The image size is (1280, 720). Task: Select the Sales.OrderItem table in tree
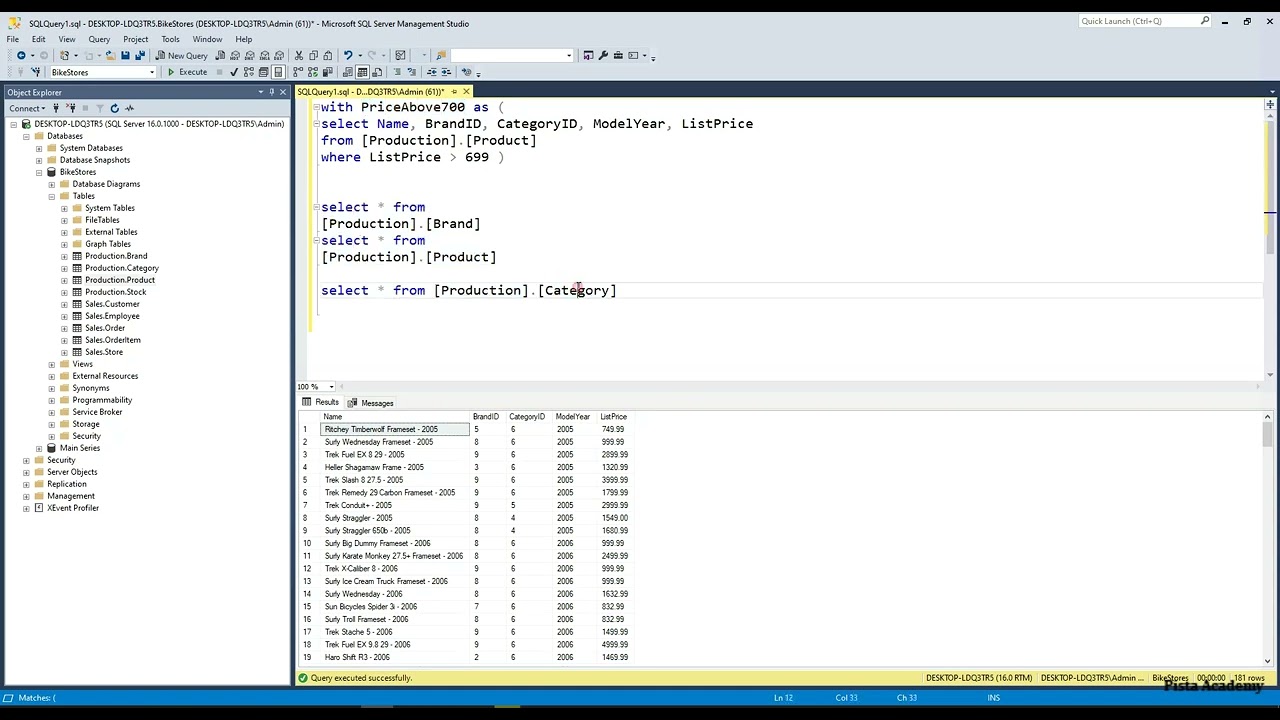point(113,340)
